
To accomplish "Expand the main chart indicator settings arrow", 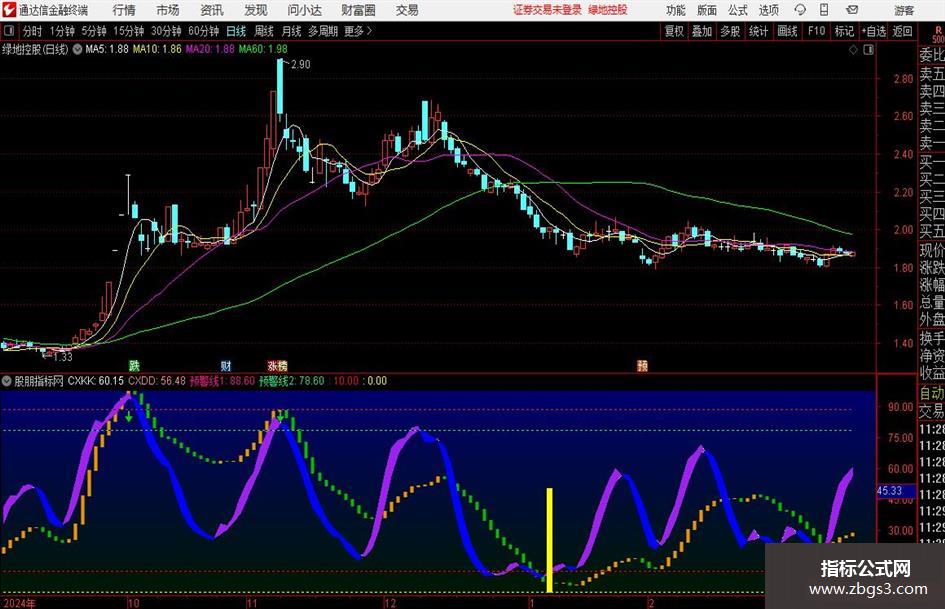I will (x=77, y=49).
